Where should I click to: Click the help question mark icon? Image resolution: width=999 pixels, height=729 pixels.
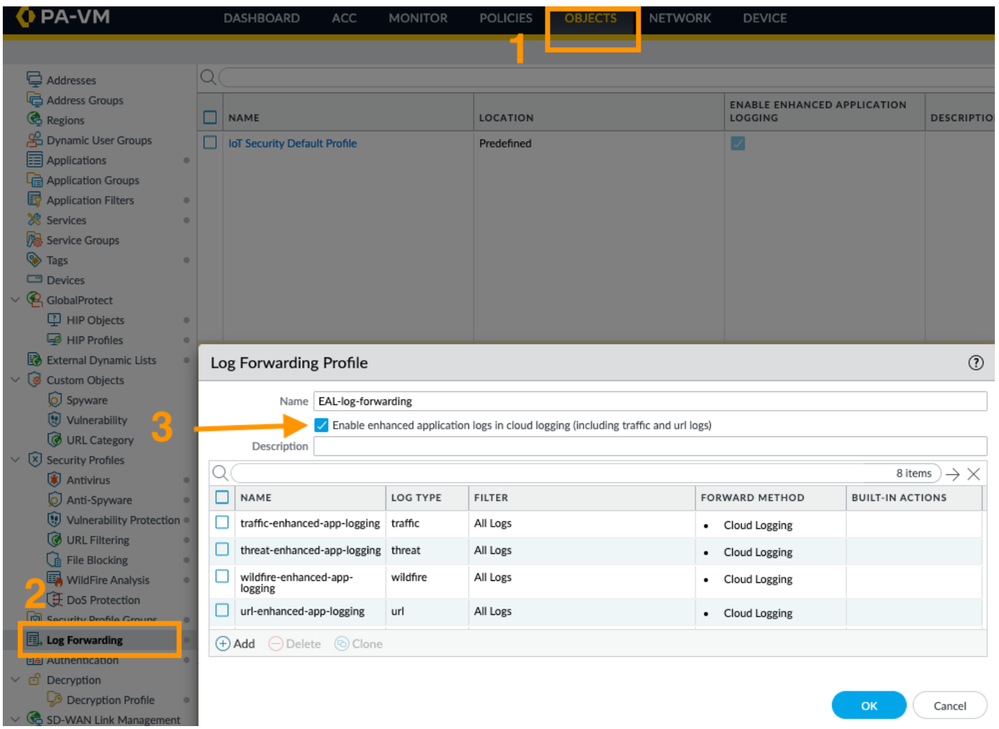[x=975, y=363]
